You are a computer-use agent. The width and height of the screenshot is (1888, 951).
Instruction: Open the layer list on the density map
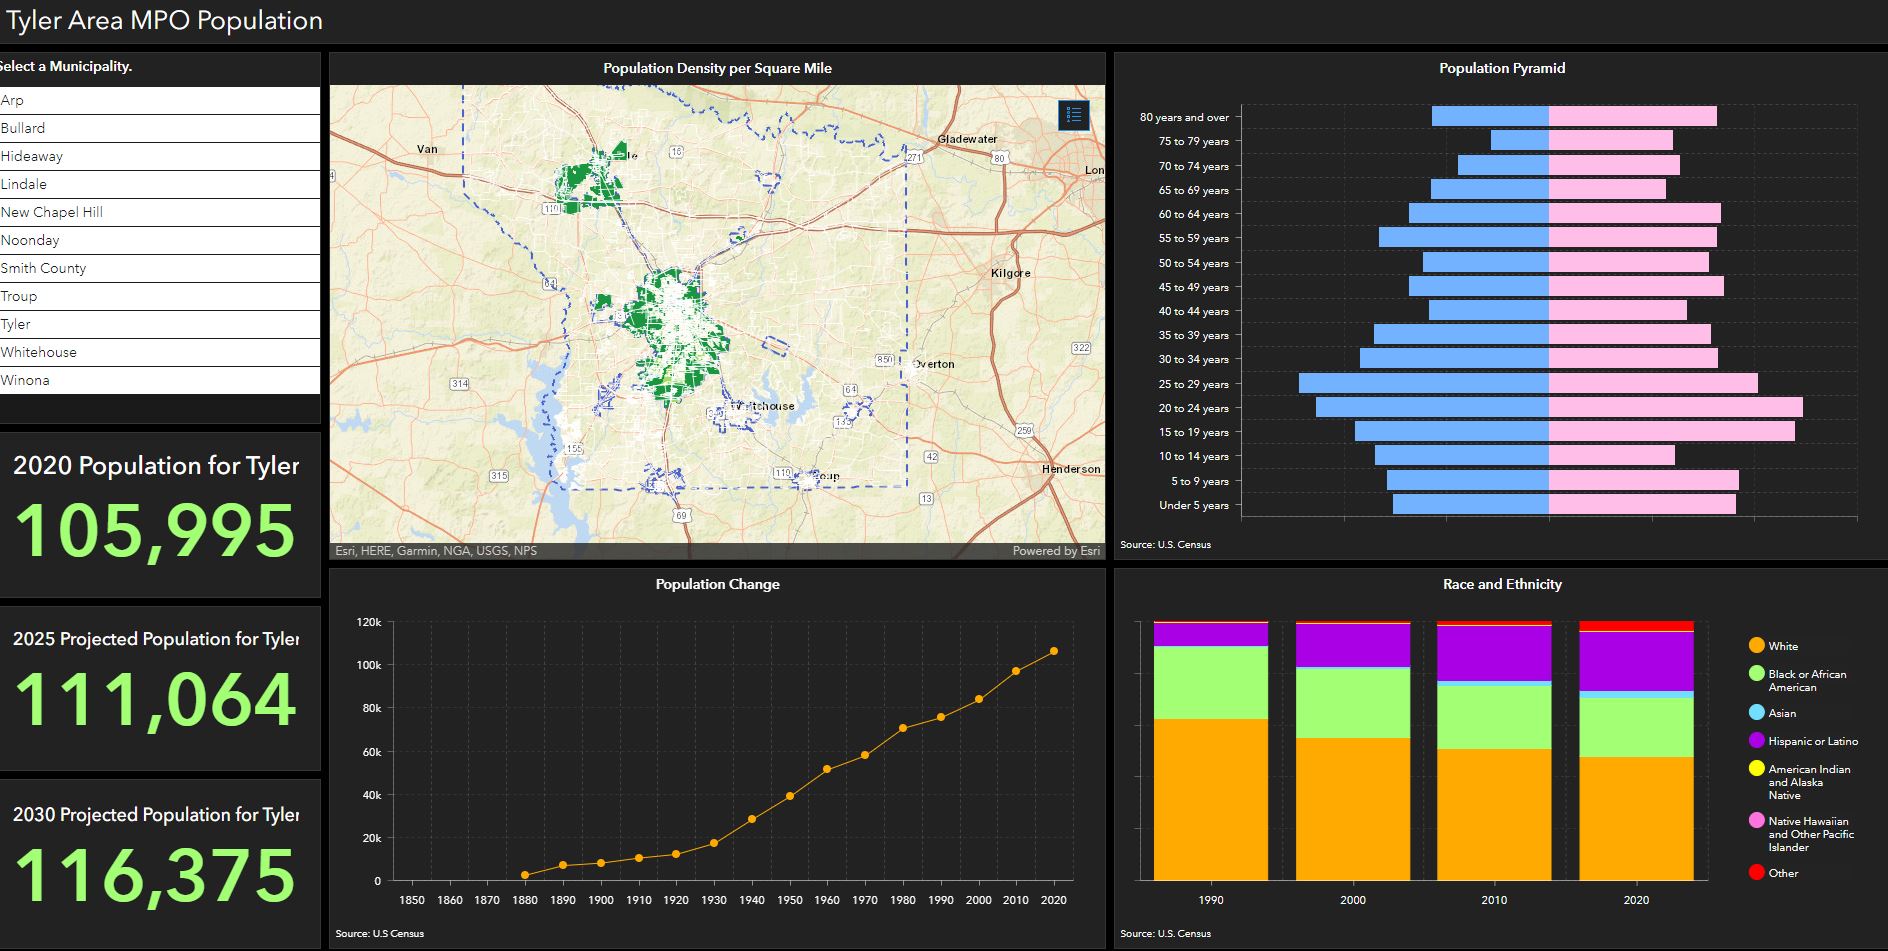pos(1071,115)
